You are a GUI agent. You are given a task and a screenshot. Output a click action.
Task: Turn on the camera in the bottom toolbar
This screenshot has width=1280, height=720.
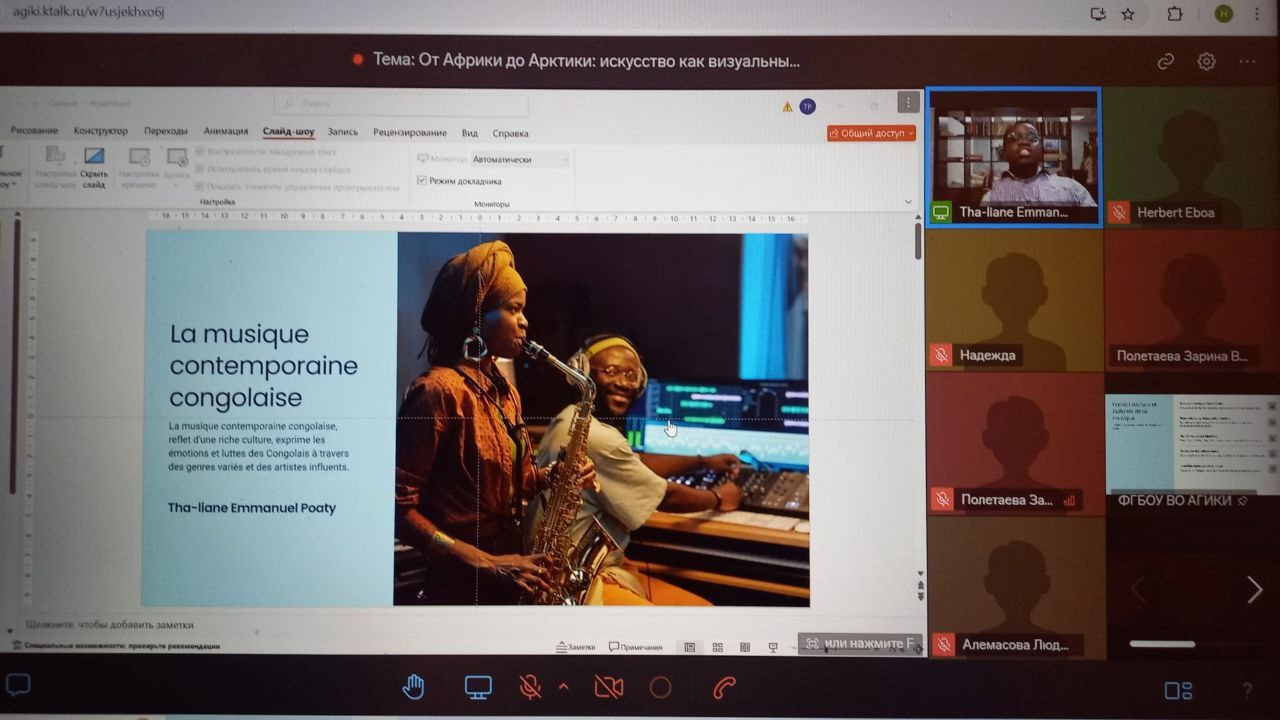(608, 688)
